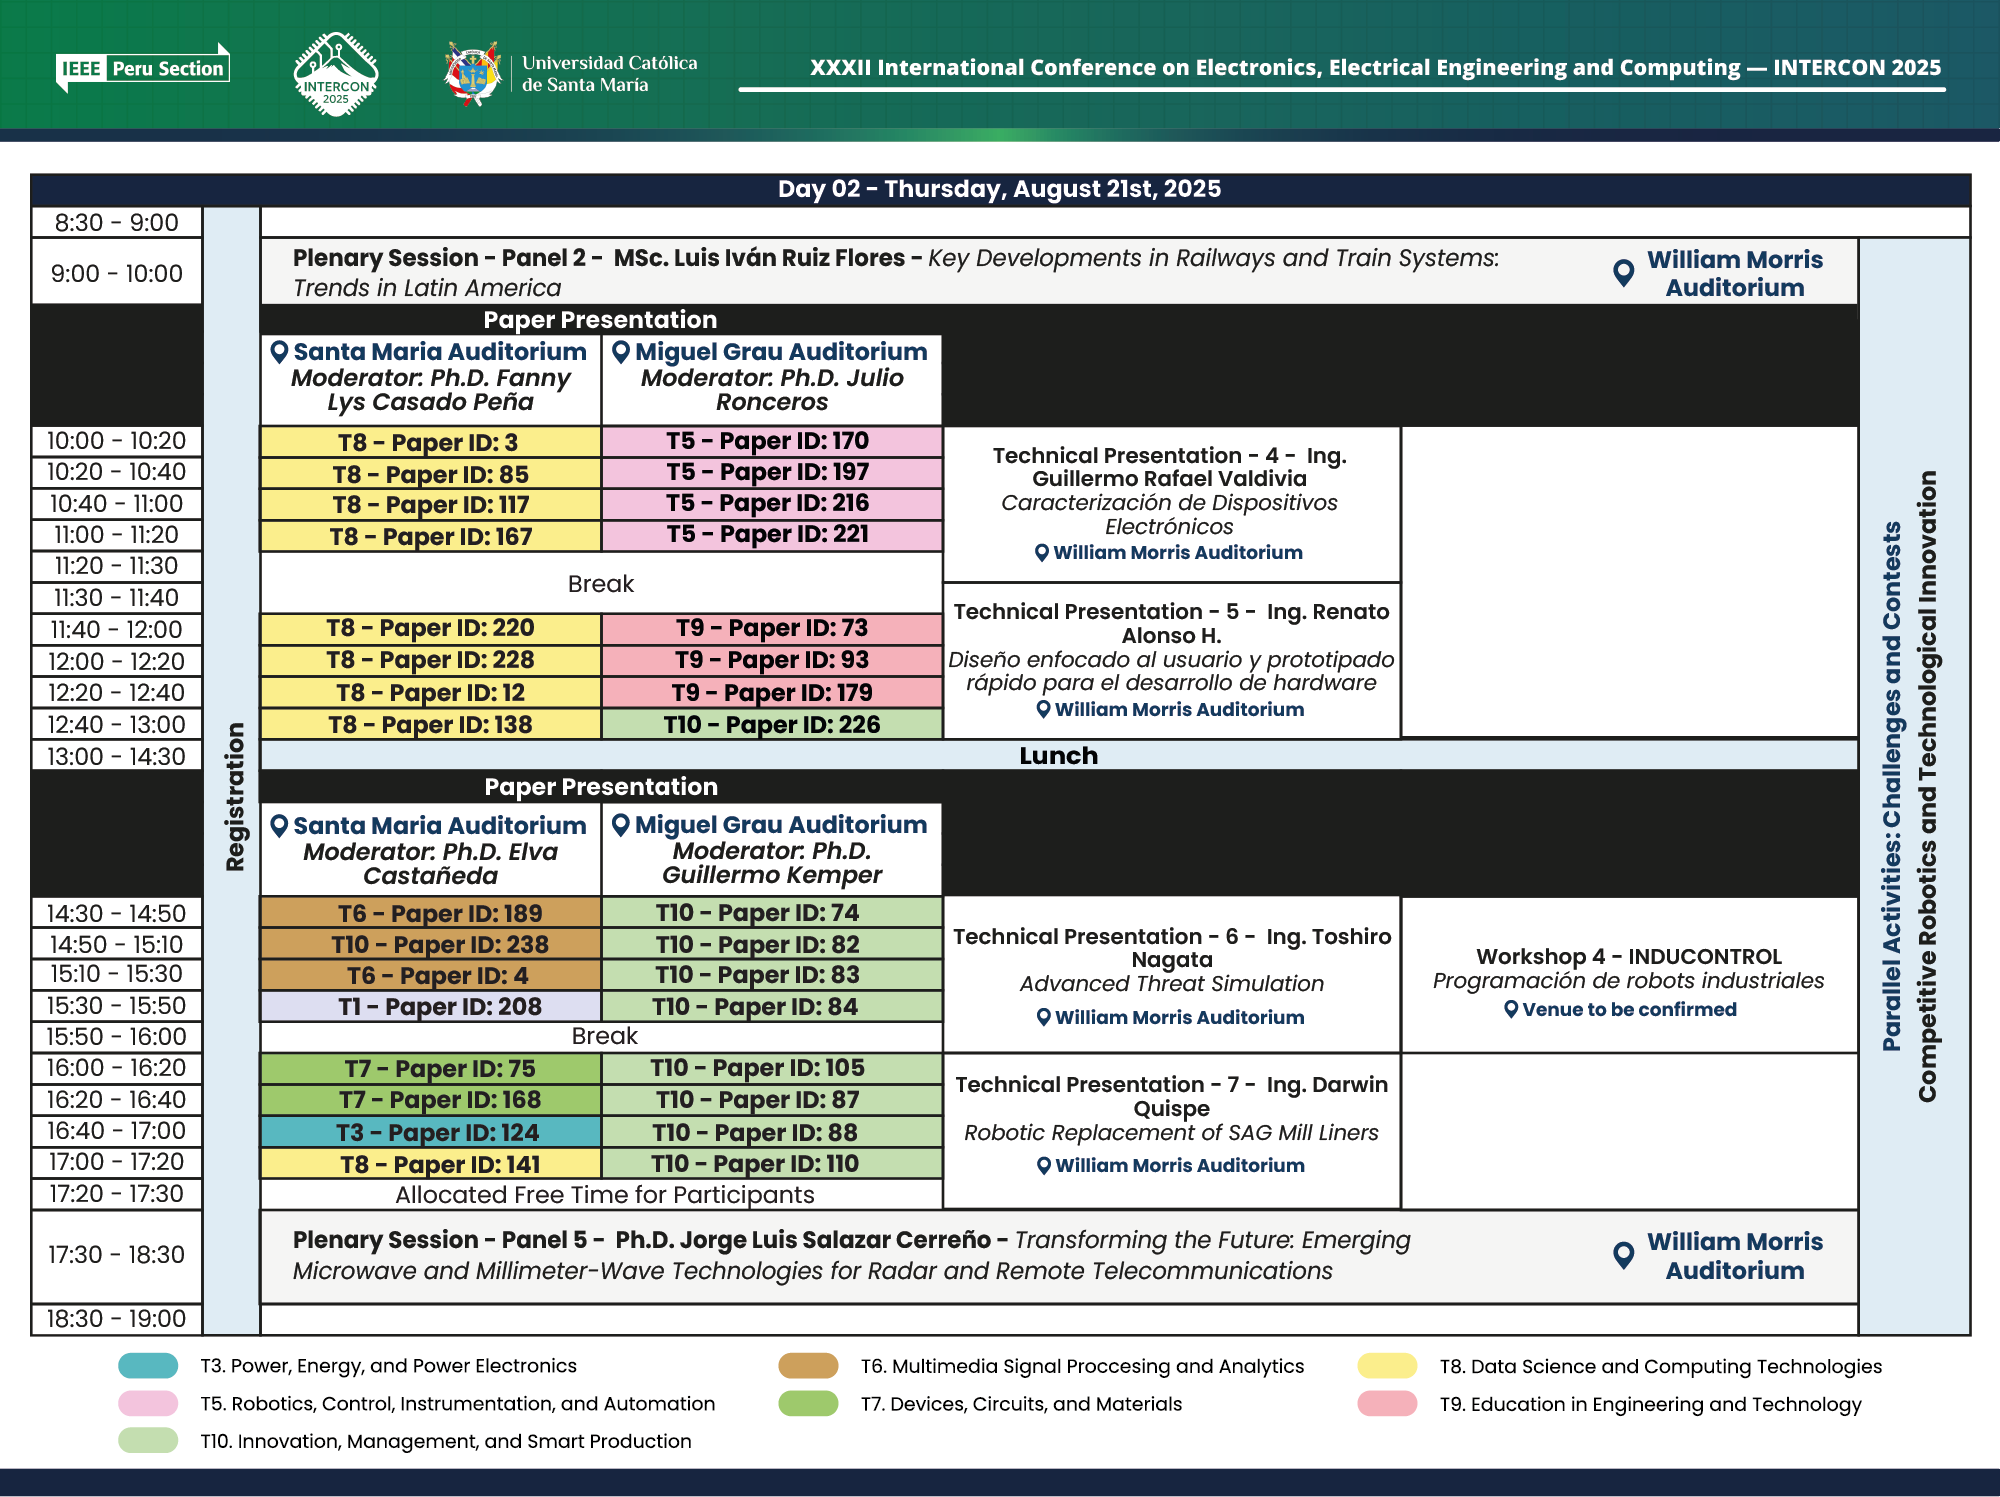The width and height of the screenshot is (2000, 1497).
Task: Select T8 – Paper ID: 228 cell
Action: (x=431, y=660)
